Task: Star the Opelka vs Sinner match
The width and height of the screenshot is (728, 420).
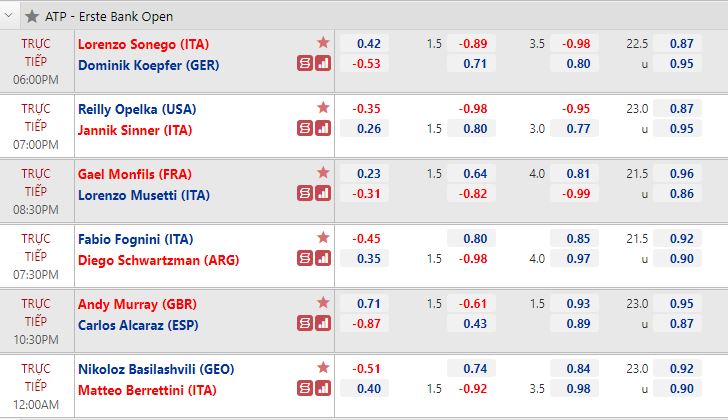Action: coord(323,108)
